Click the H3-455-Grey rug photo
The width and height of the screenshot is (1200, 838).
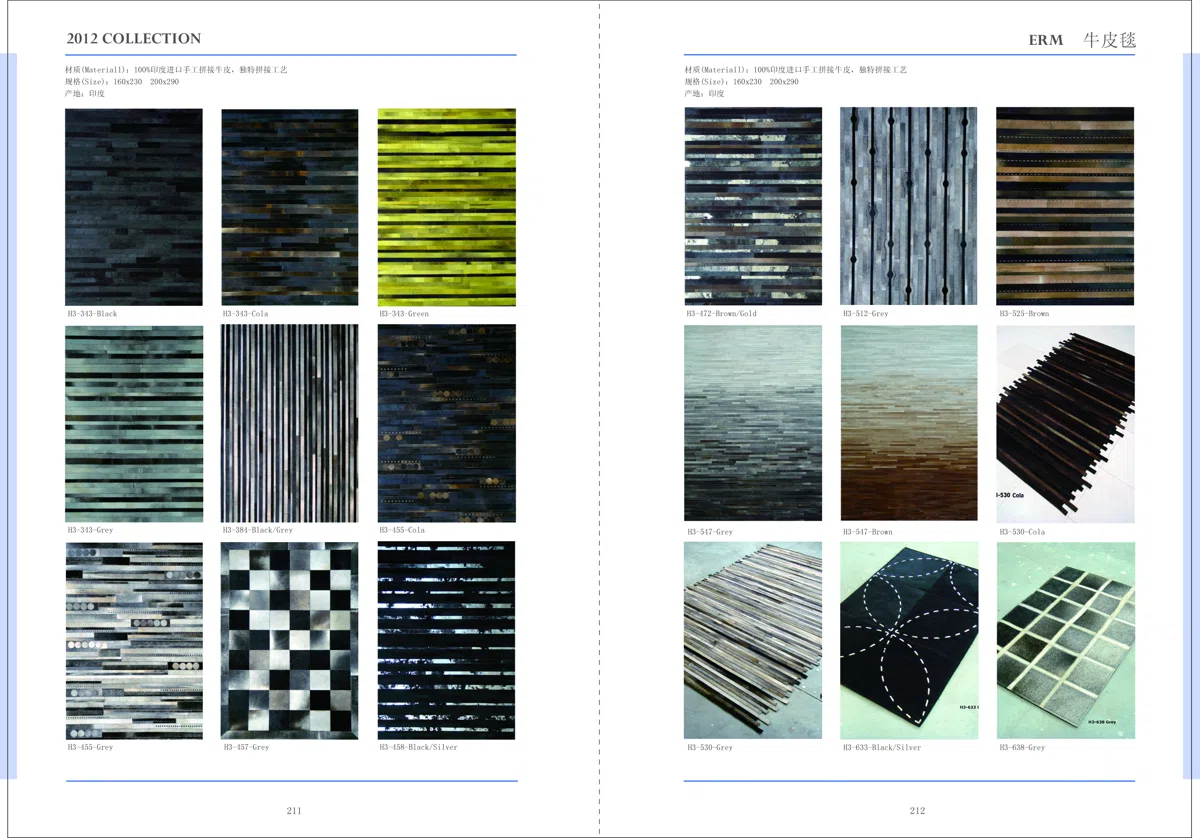click(x=134, y=641)
